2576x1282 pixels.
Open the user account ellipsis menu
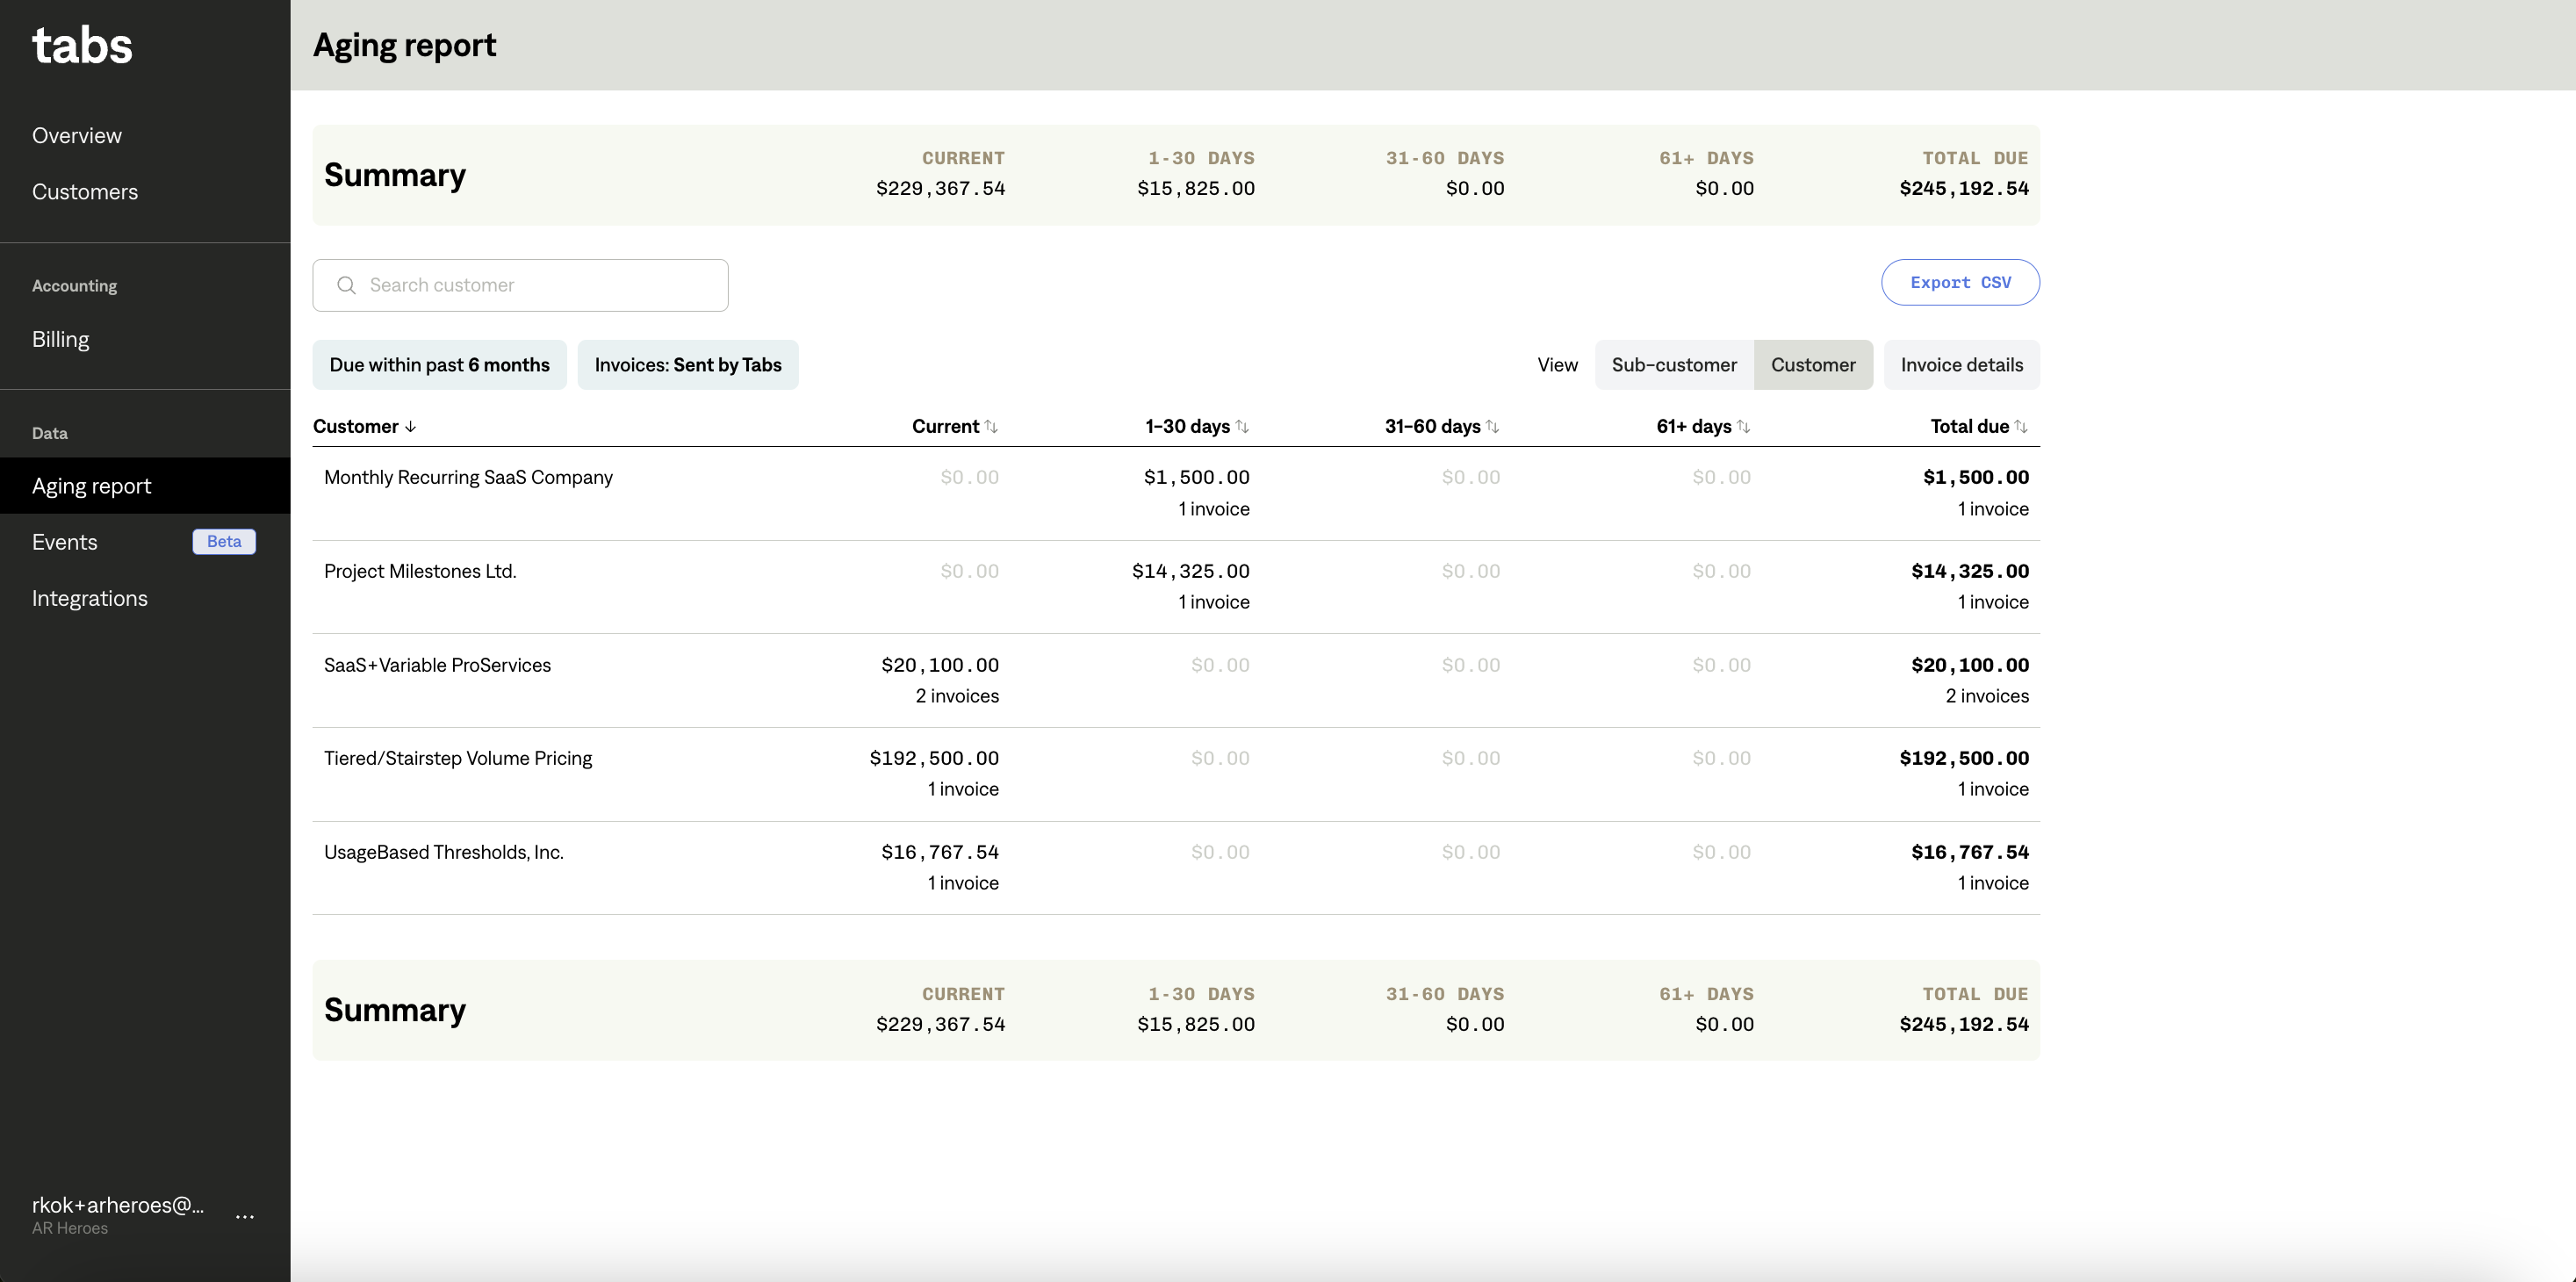(245, 1216)
